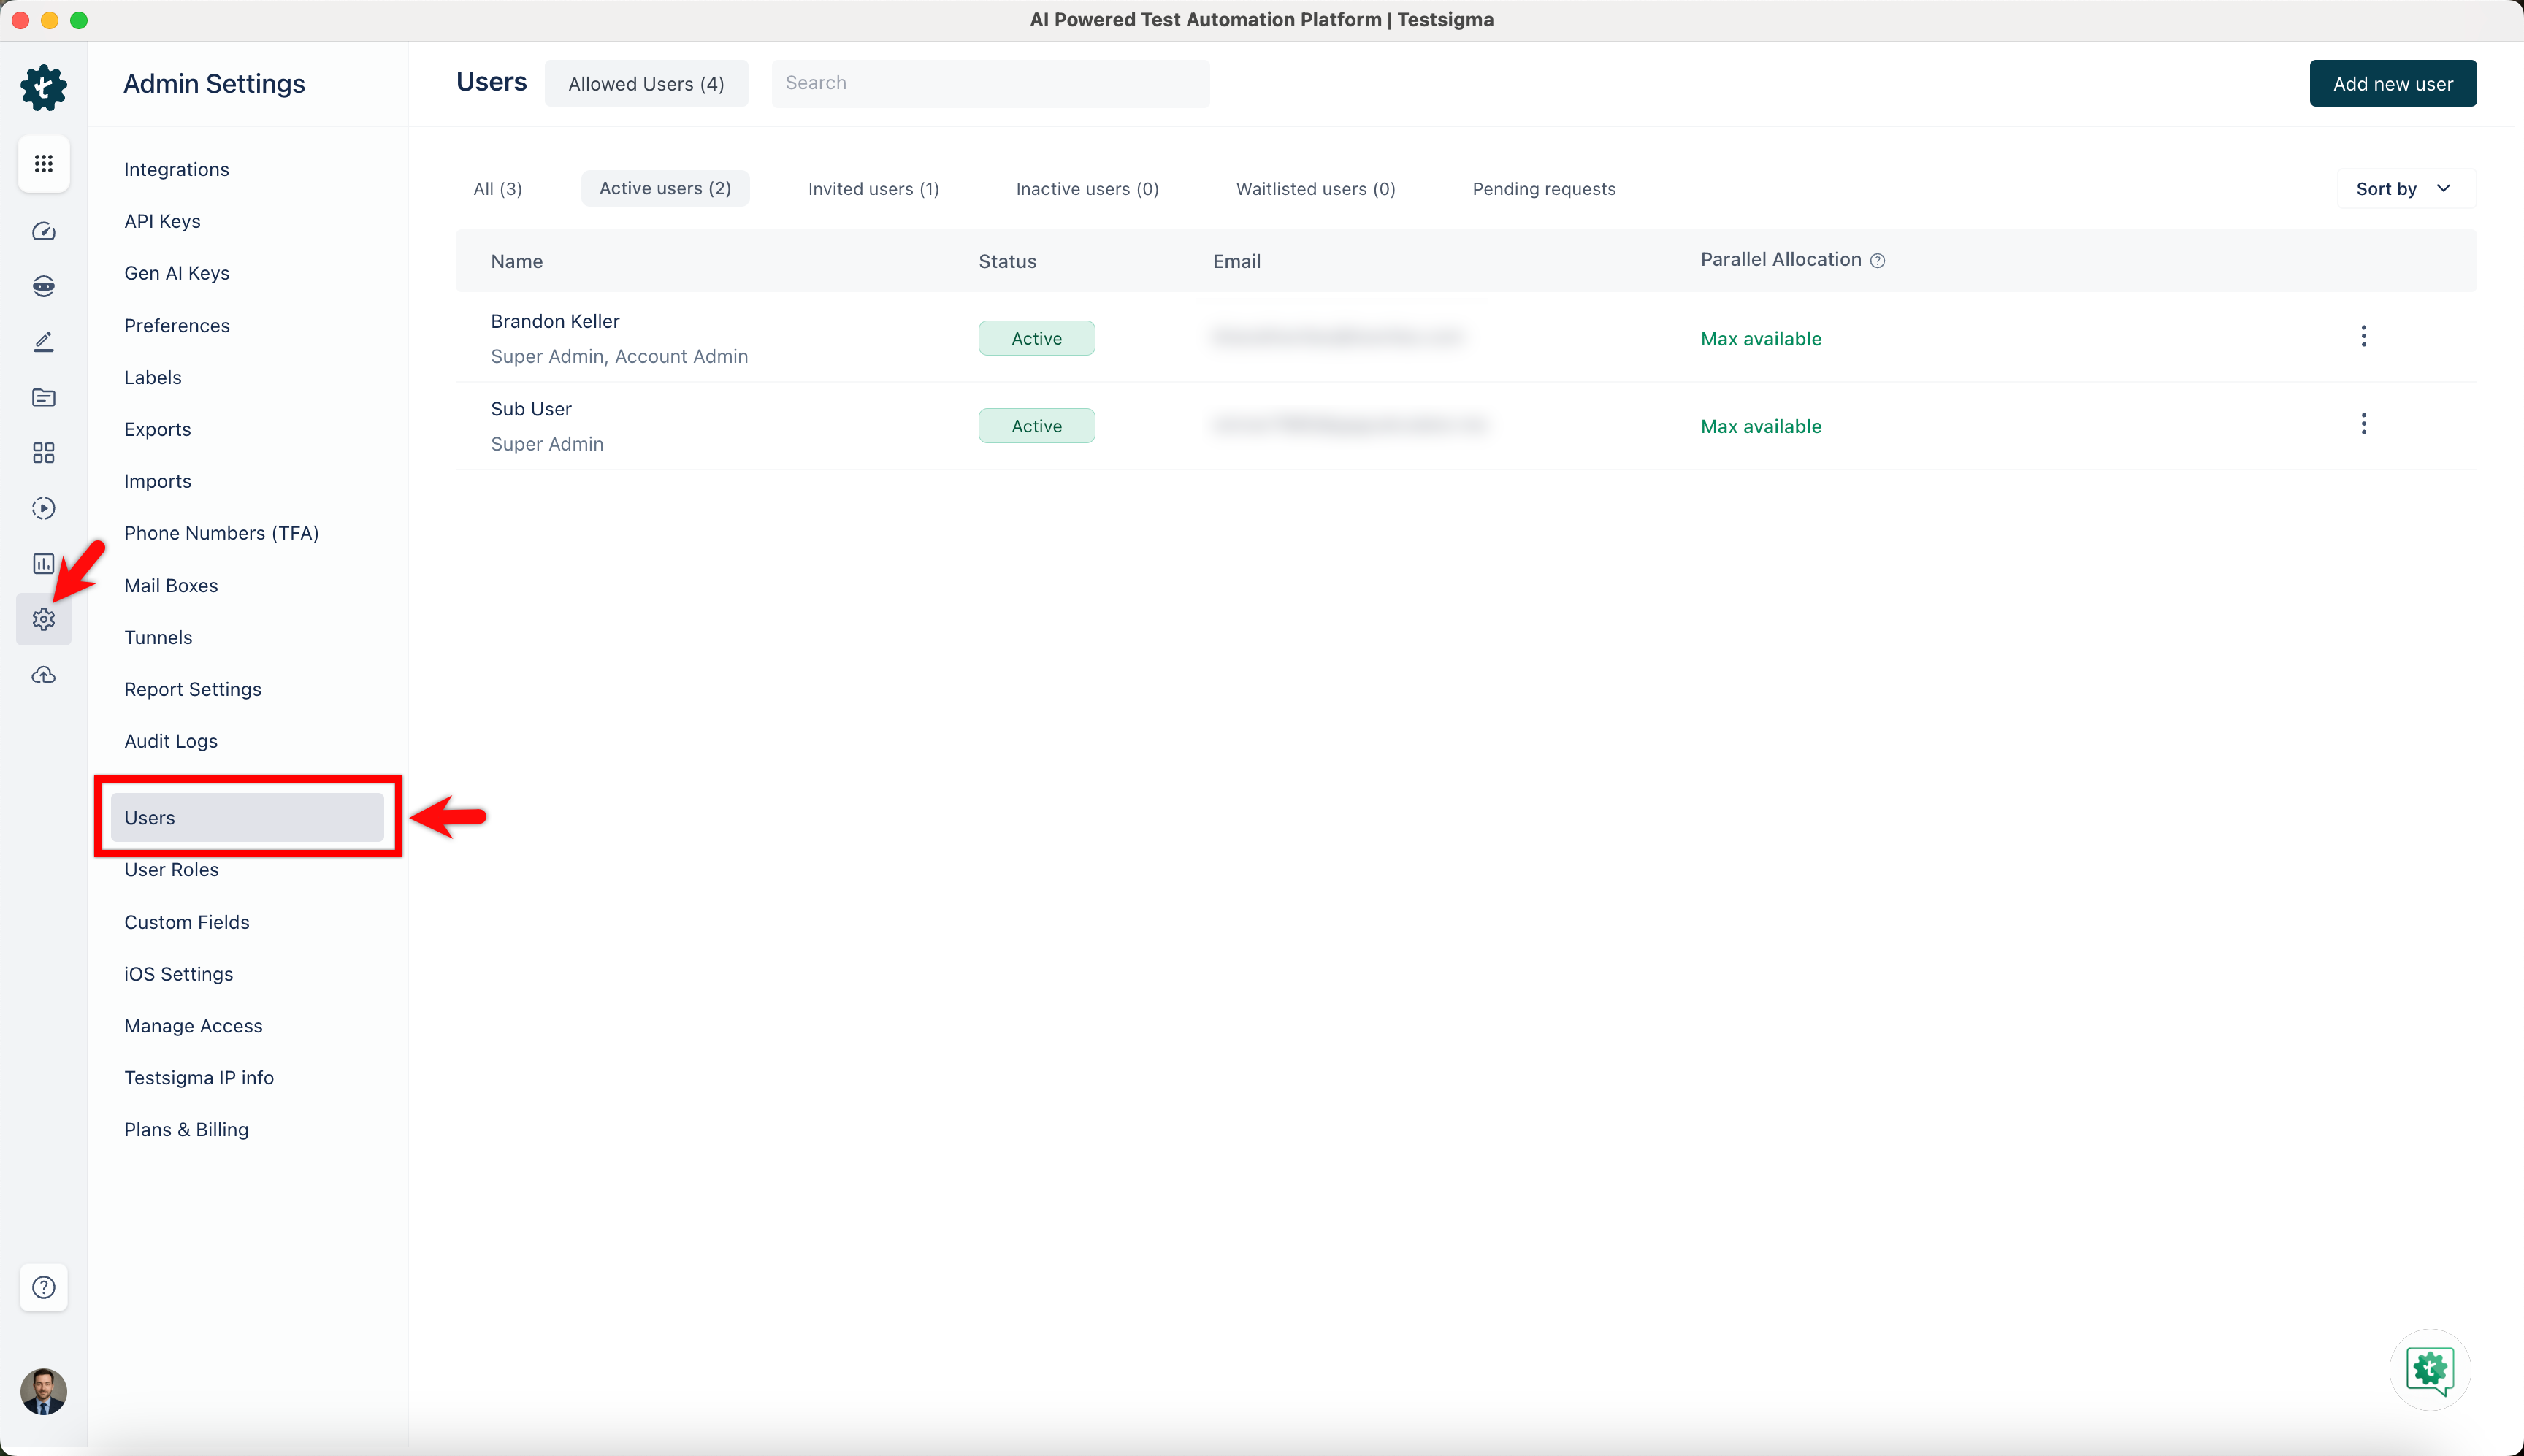Open the apps grid menu icon
Viewport: 2524px width, 1456px height.
tap(43, 163)
